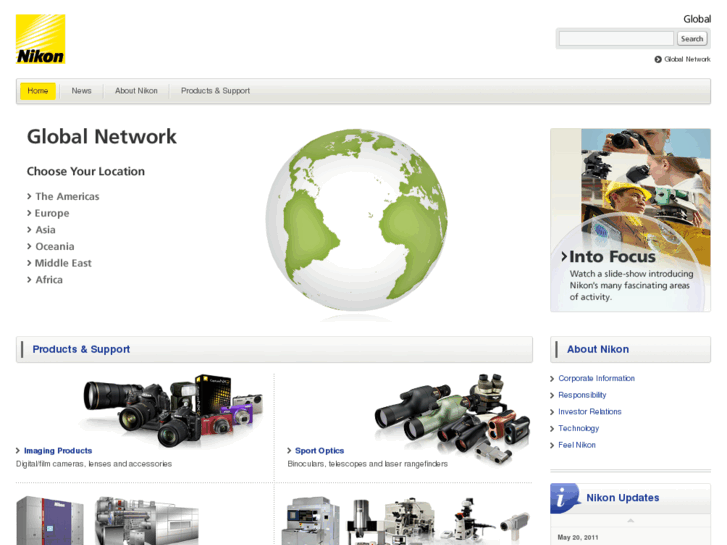Click the chevron beside Oceania
Image resolution: width=727 pixels, height=545 pixels.
click(29, 246)
